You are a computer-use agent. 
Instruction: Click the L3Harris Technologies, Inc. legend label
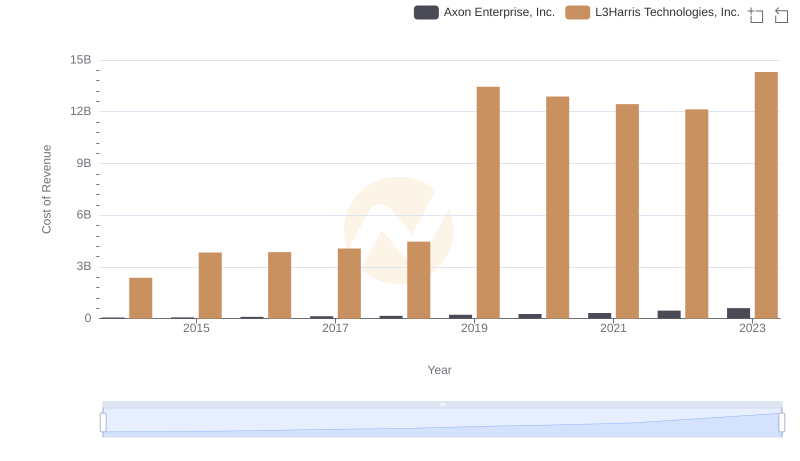[x=667, y=12]
